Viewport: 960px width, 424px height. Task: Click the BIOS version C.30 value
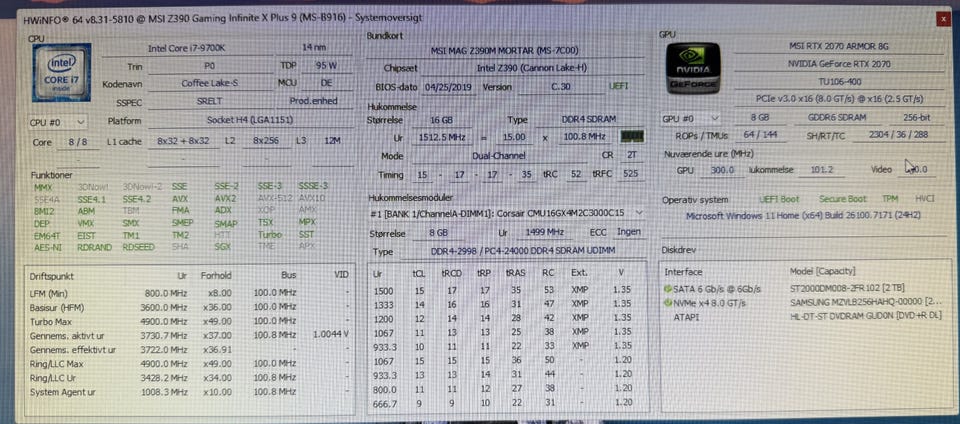tap(560, 87)
